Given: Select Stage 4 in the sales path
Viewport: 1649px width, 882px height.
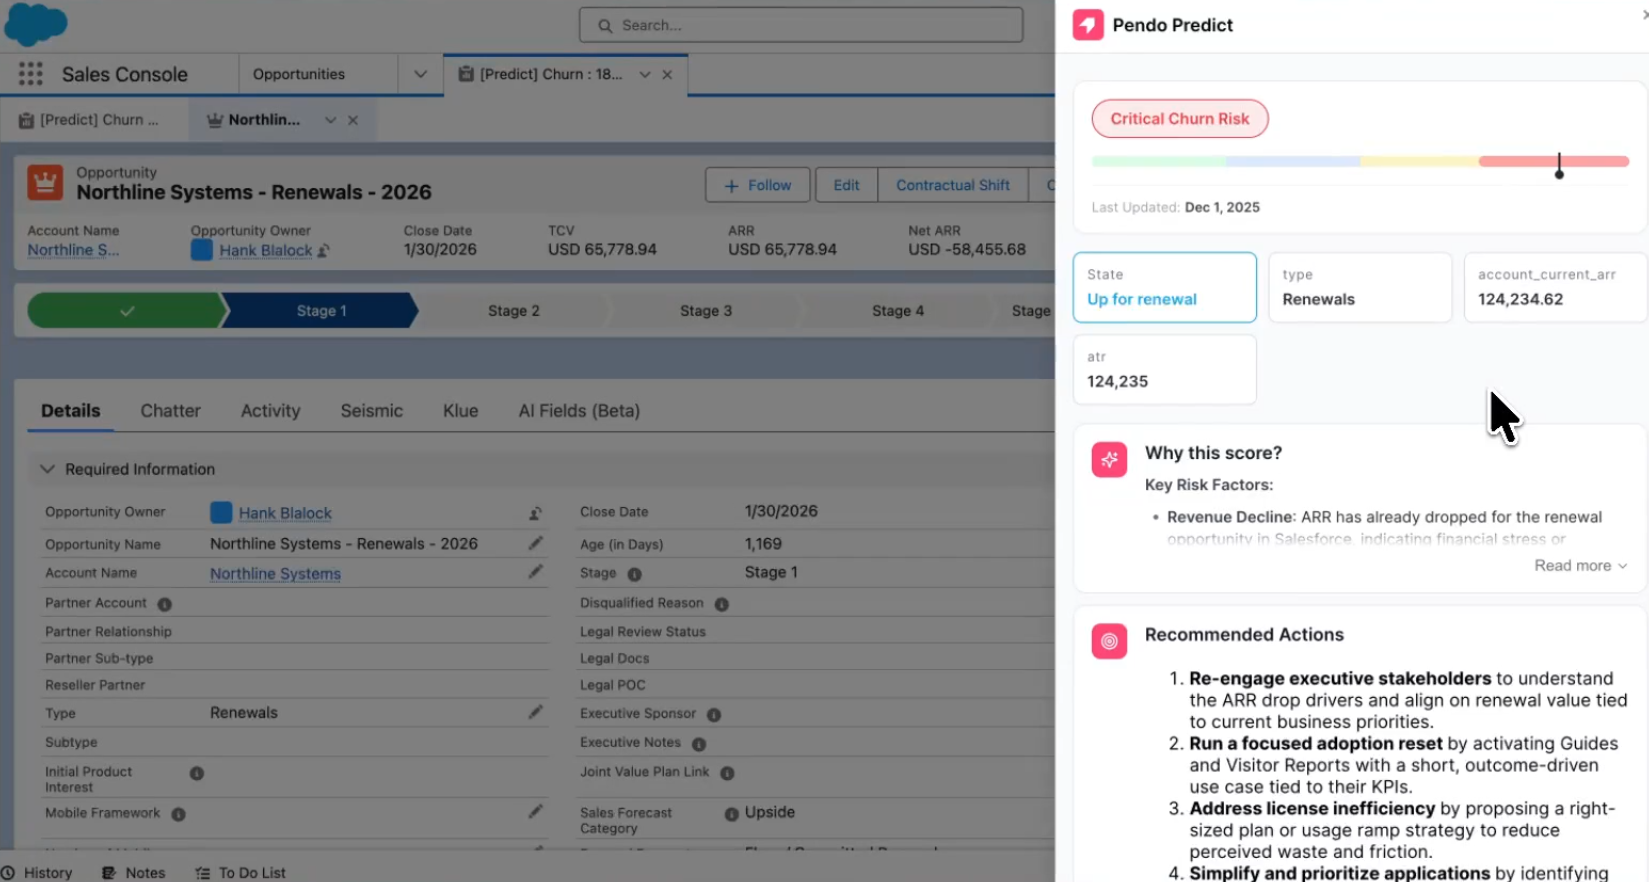Looking at the screenshot, I should click(898, 311).
